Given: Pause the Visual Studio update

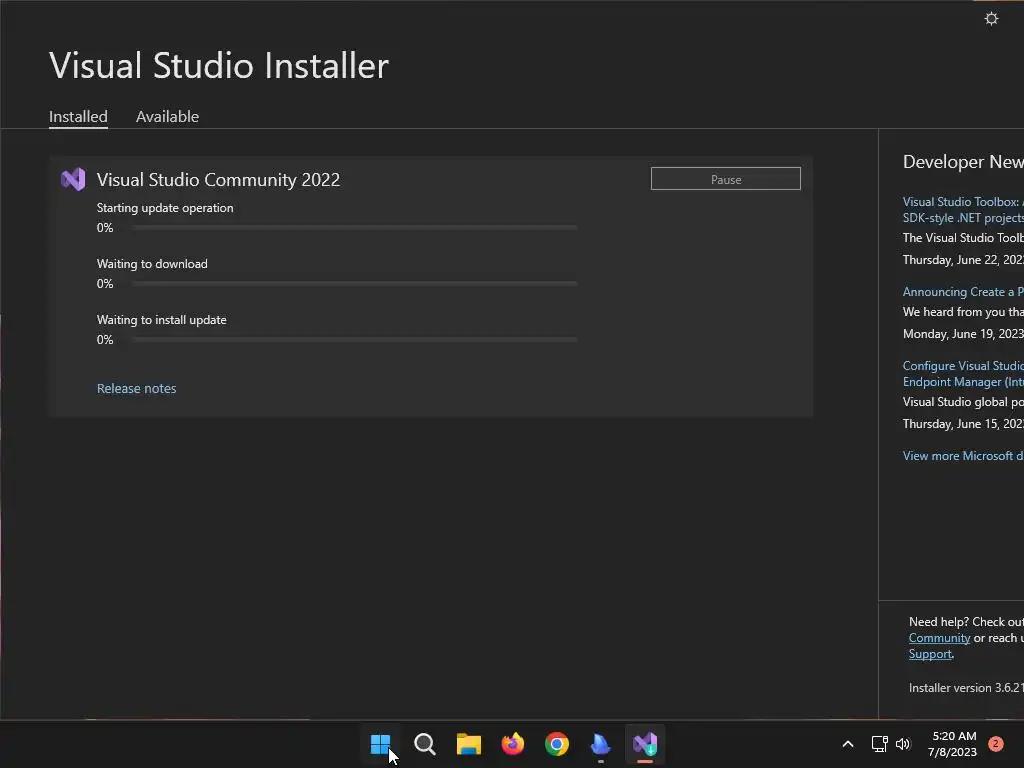Looking at the screenshot, I should click(x=726, y=179).
